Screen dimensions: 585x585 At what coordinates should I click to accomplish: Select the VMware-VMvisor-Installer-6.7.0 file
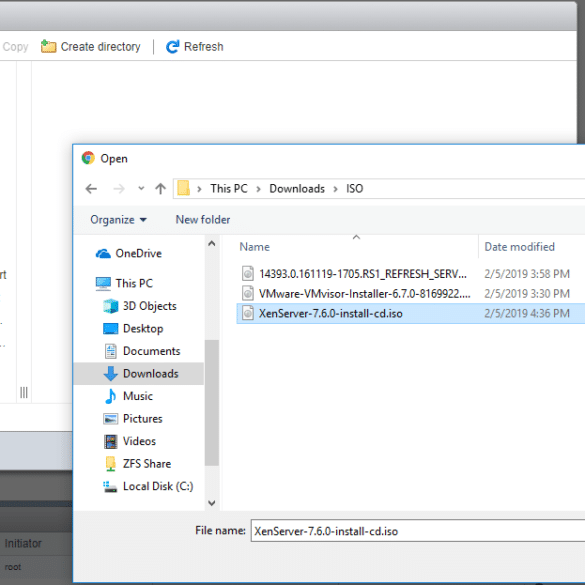coord(365,294)
